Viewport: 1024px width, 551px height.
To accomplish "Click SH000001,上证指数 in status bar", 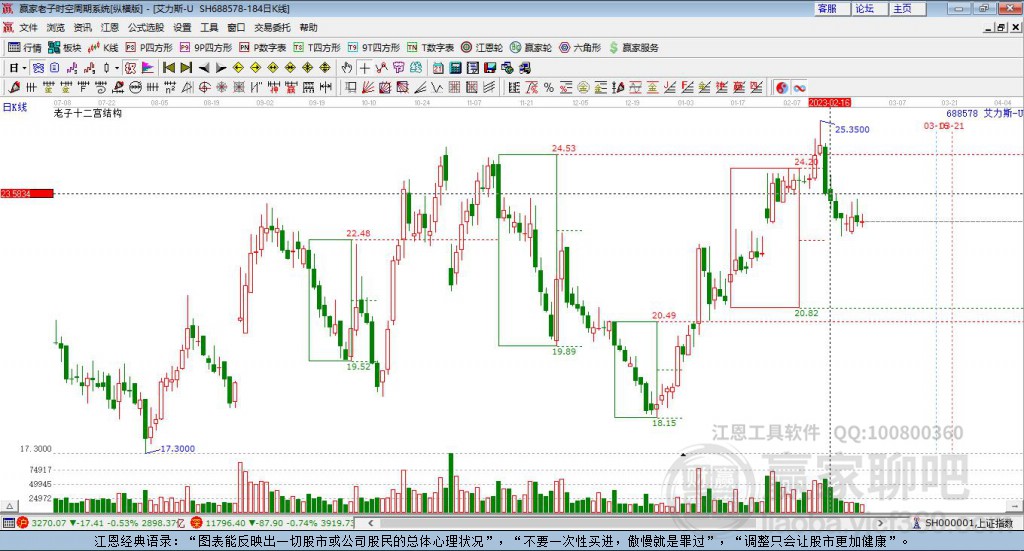I will pyautogui.click(x=969, y=523).
